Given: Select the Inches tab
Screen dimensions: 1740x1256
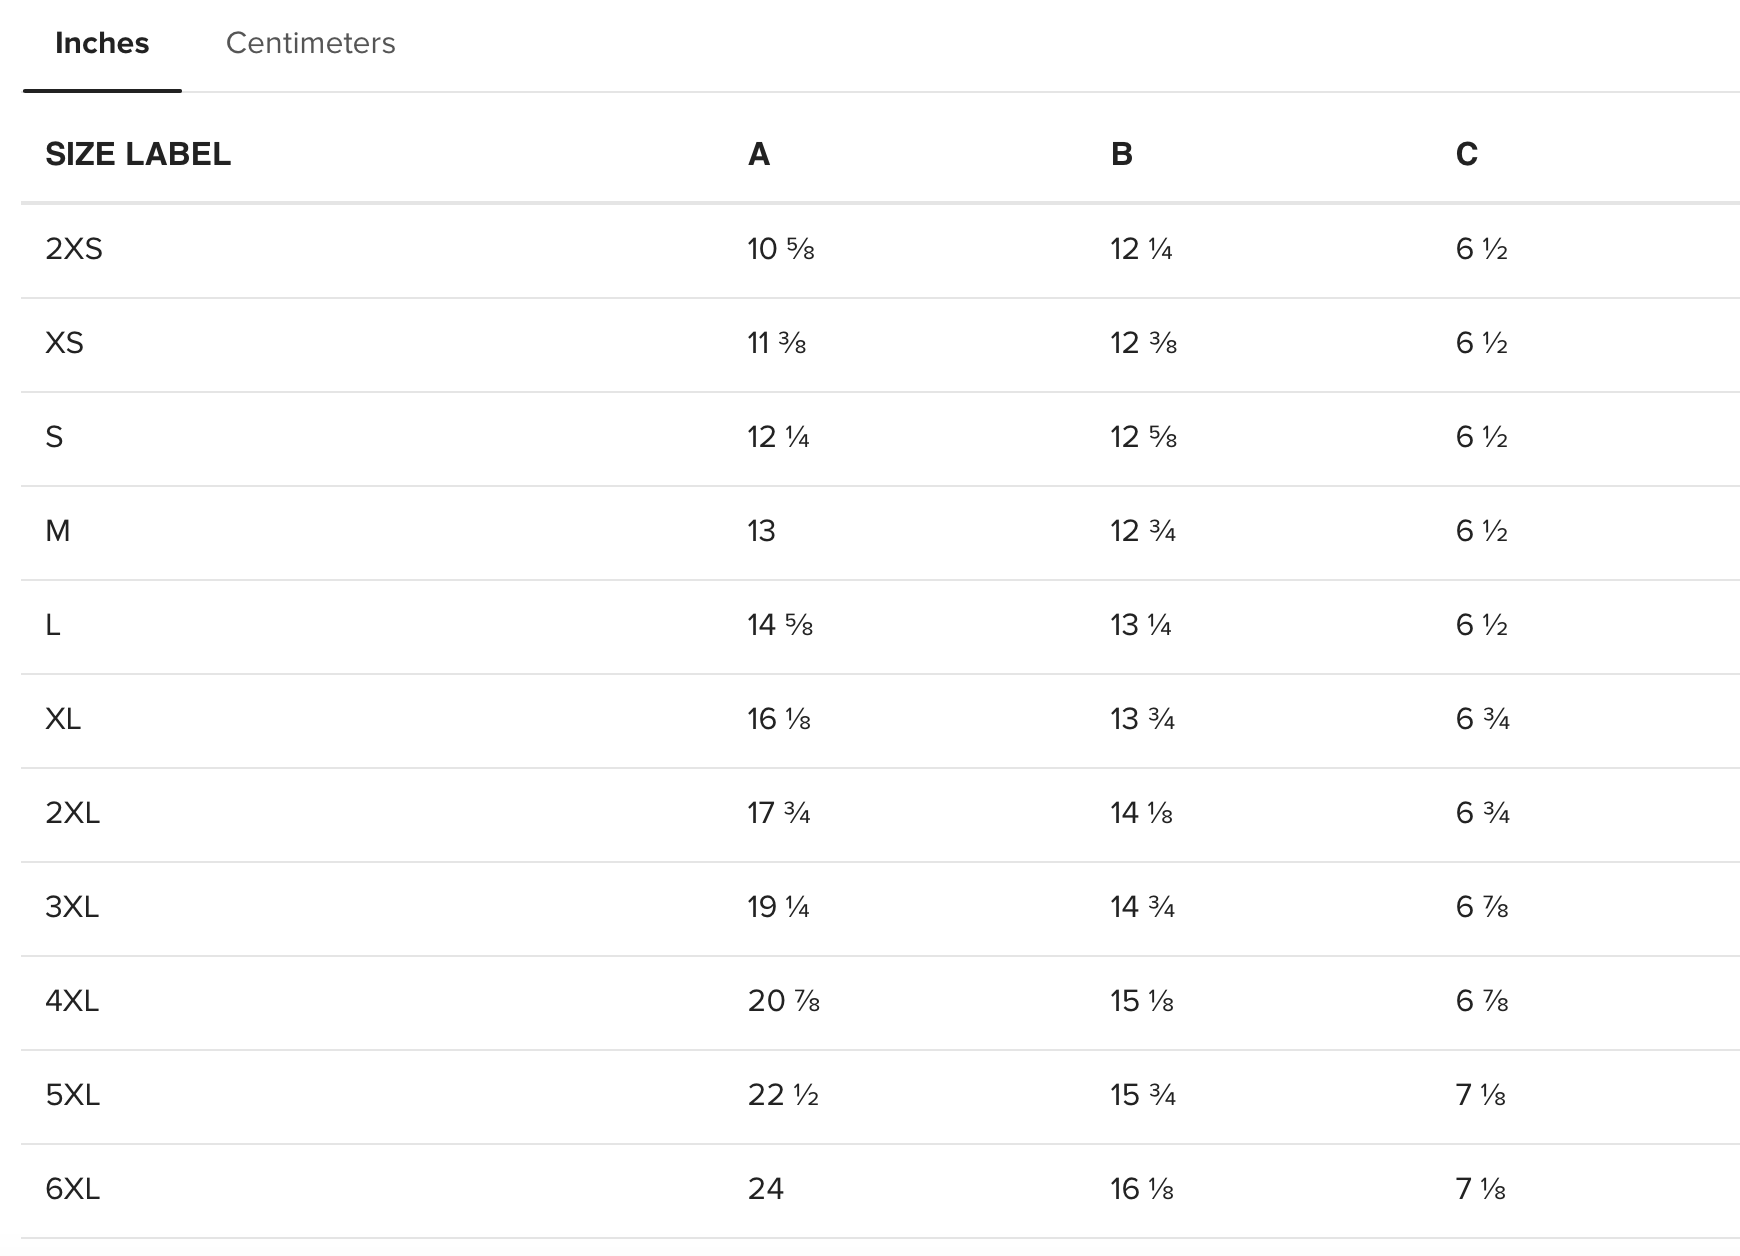Looking at the screenshot, I should [x=102, y=43].
